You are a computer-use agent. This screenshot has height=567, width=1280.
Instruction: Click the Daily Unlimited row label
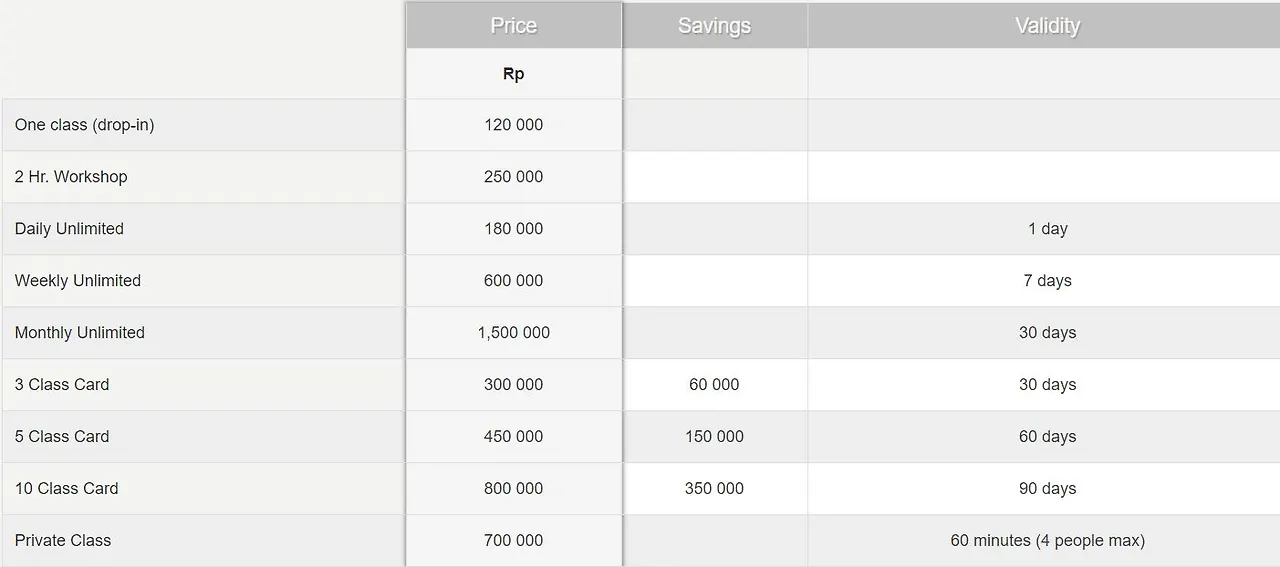tap(69, 229)
